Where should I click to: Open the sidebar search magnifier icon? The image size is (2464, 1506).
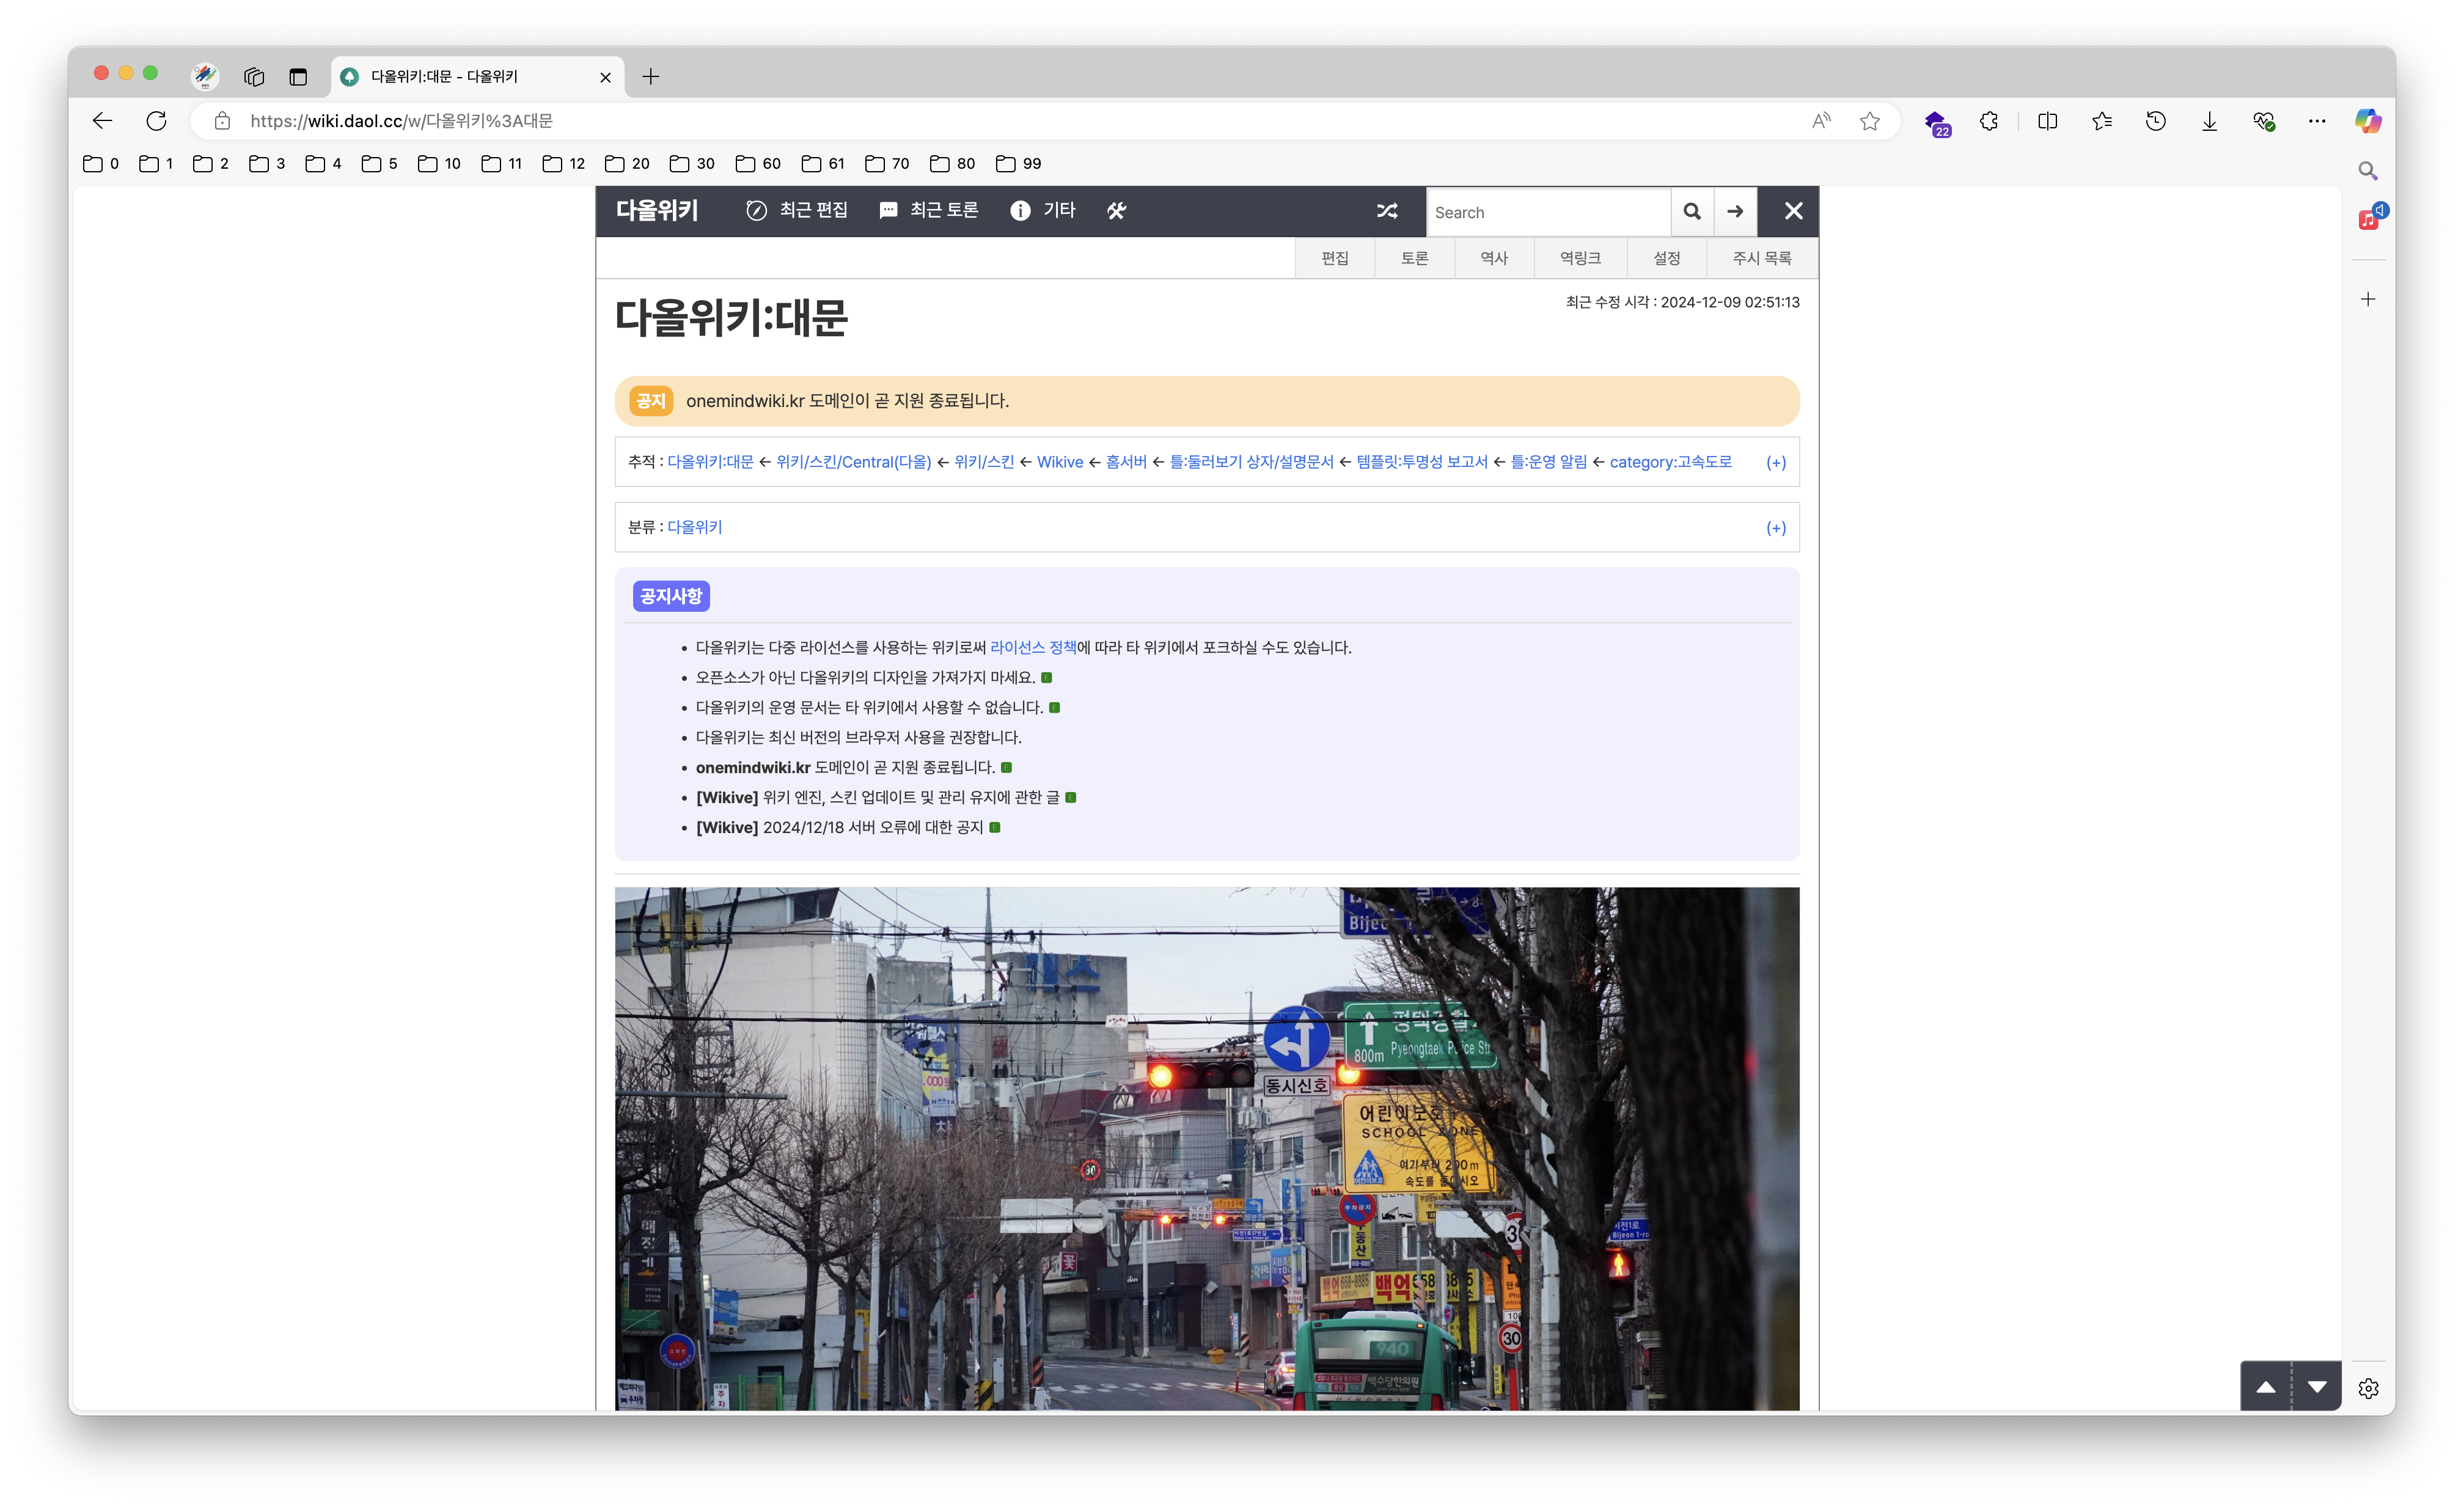pyautogui.click(x=2368, y=170)
